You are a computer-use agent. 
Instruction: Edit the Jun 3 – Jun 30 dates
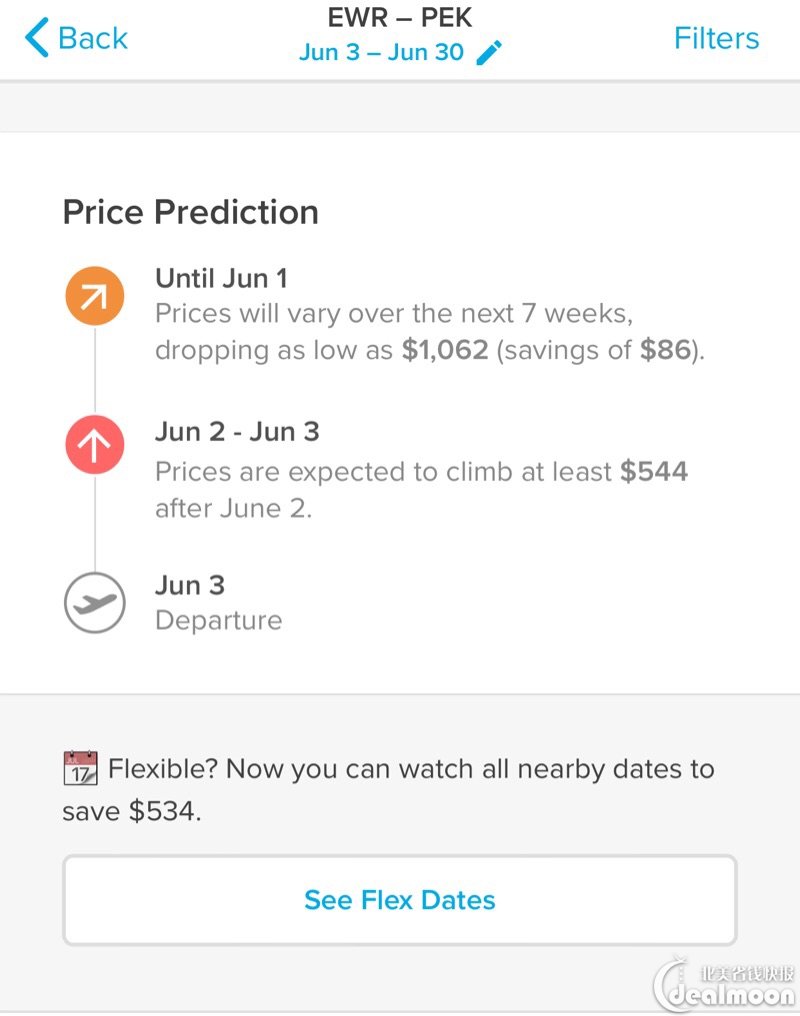pos(382,52)
